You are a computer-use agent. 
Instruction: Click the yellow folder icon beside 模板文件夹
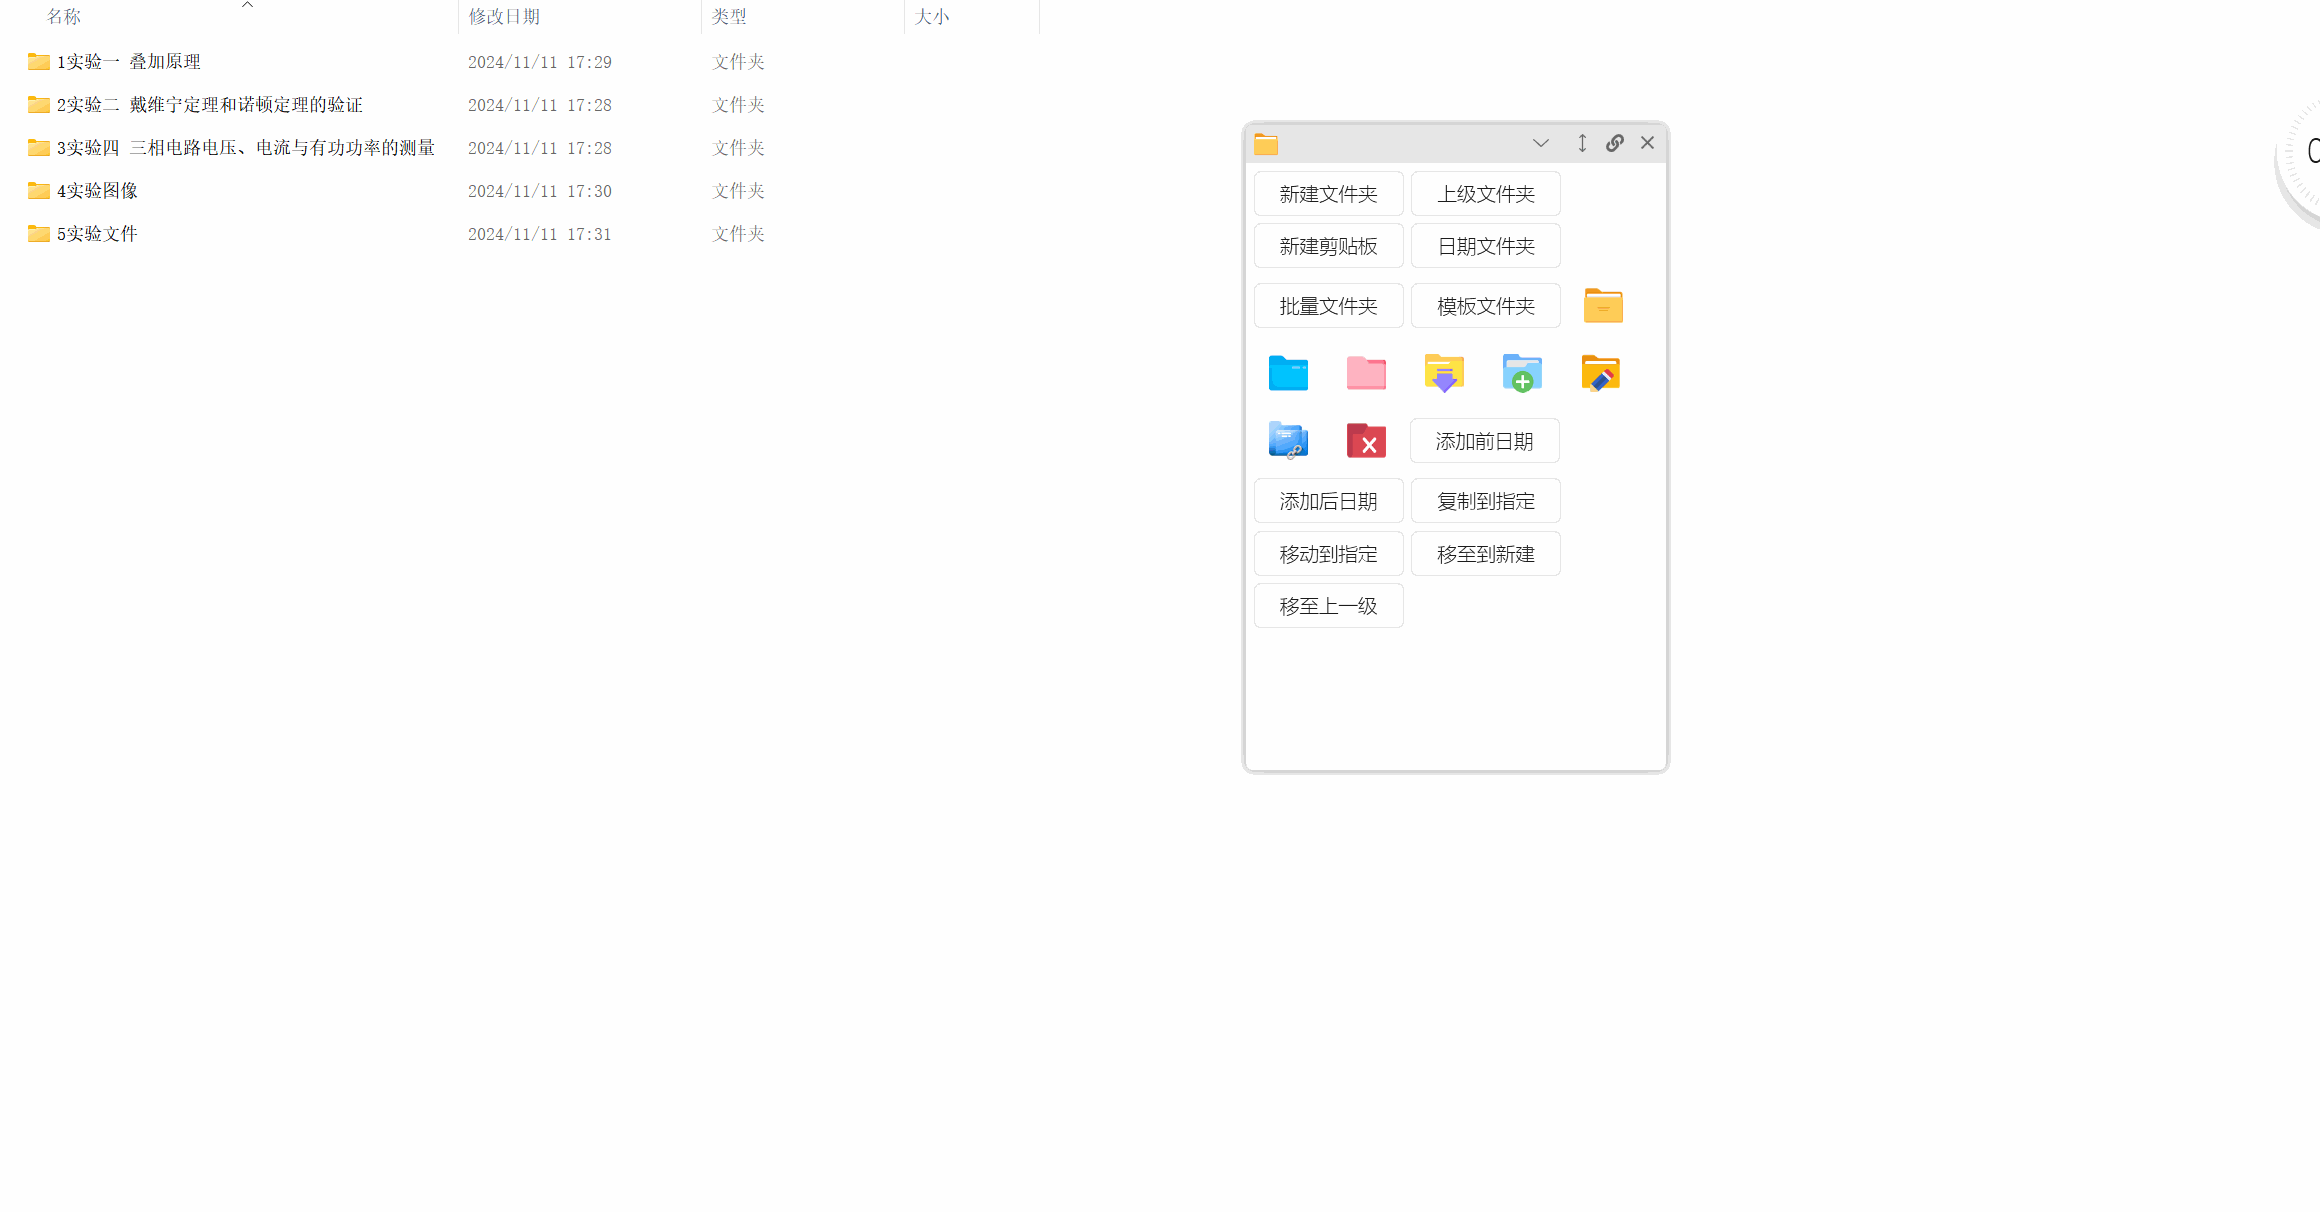point(1603,305)
